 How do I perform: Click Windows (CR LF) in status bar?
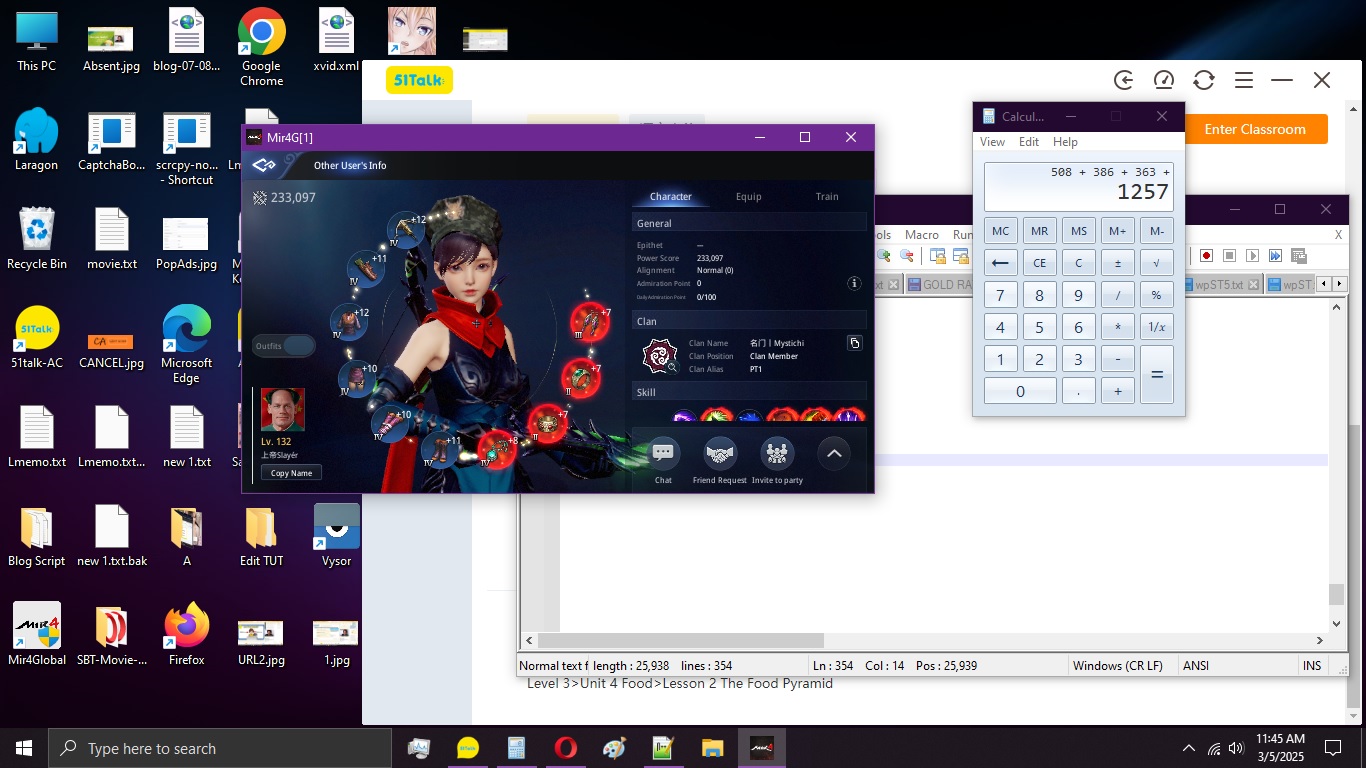click(1118, 666)
